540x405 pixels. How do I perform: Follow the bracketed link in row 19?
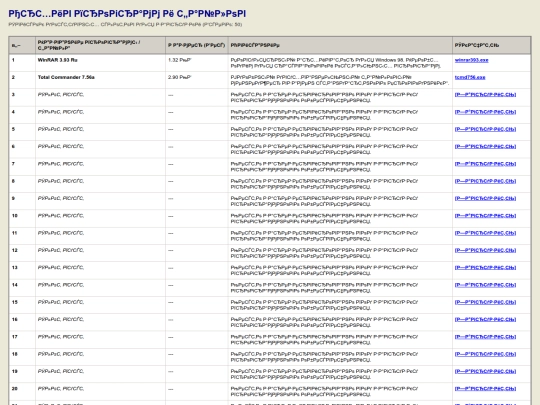(x=485, y=371)
